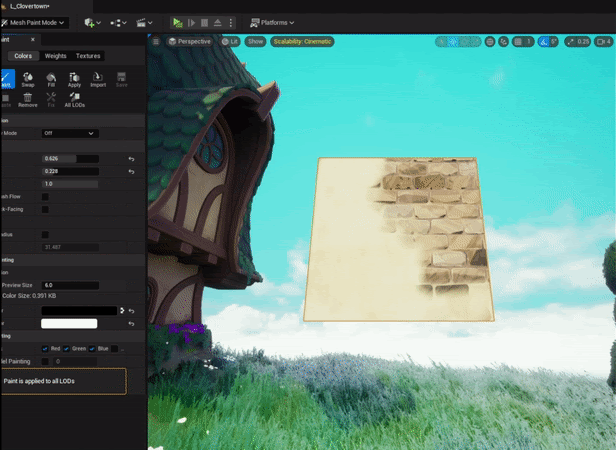Open the white erase color swatch
Screen dimensions: 616x450
[69, 323]
